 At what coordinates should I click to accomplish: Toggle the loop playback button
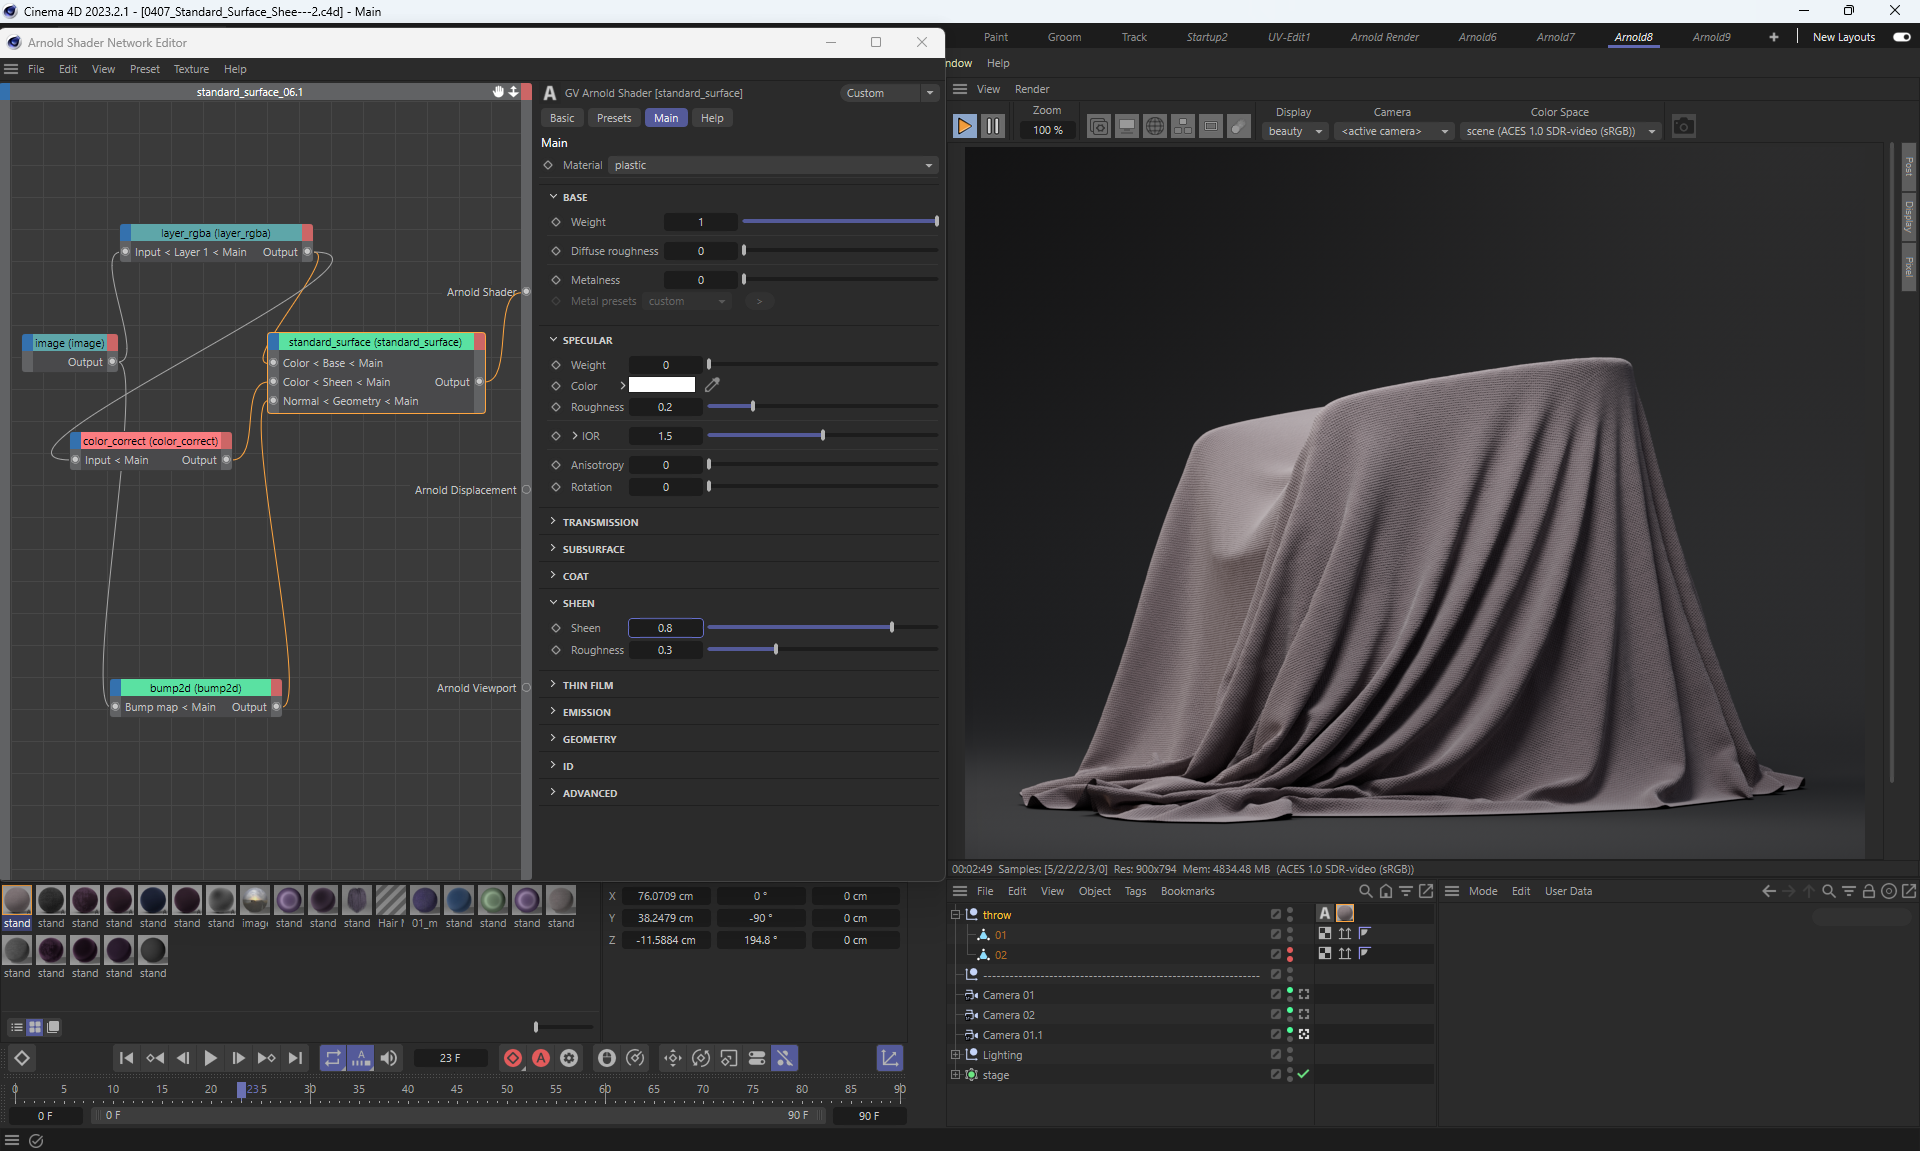coord(332,1058)
